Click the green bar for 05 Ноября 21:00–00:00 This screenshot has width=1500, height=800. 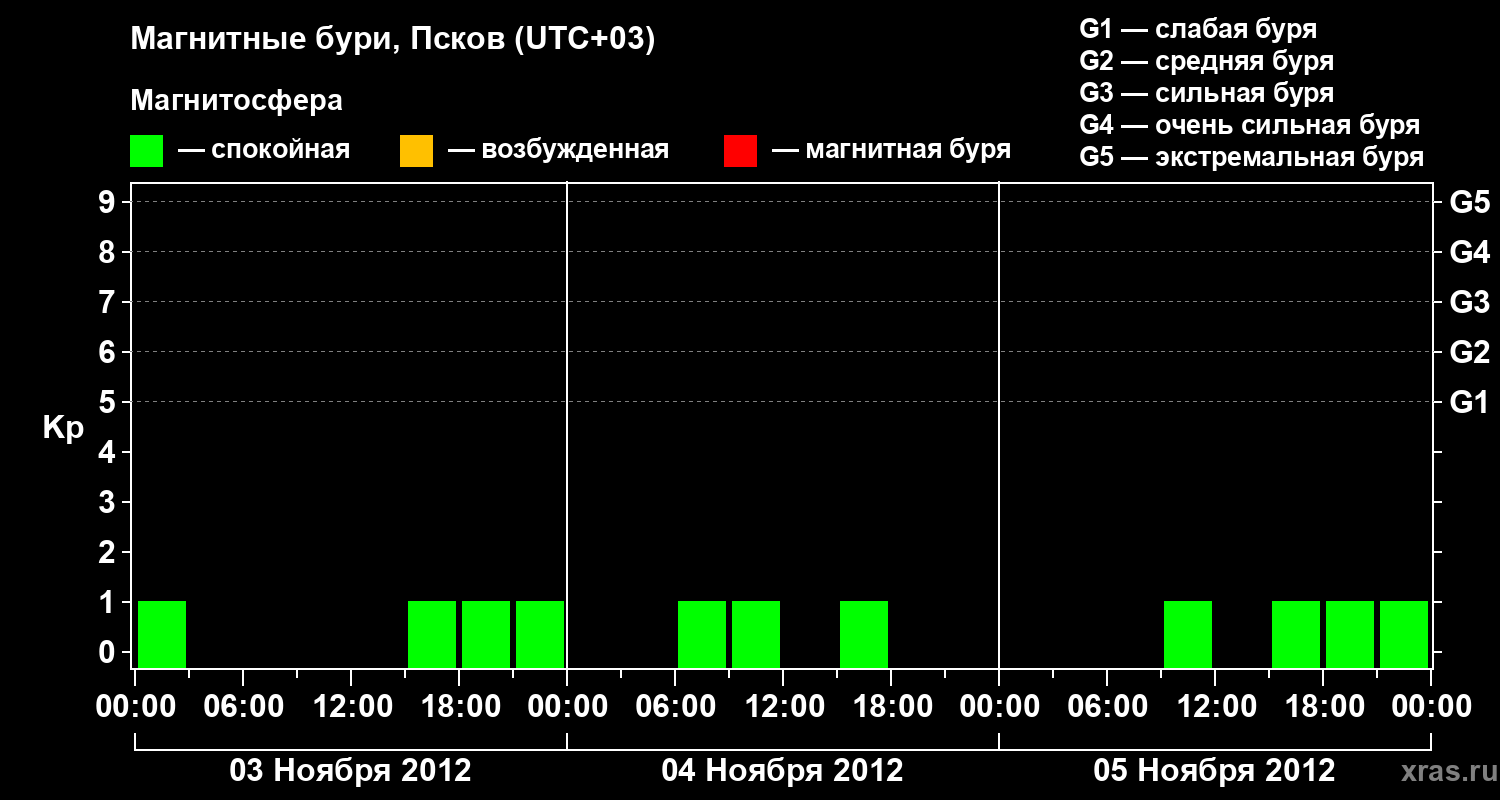[1404, 634]
